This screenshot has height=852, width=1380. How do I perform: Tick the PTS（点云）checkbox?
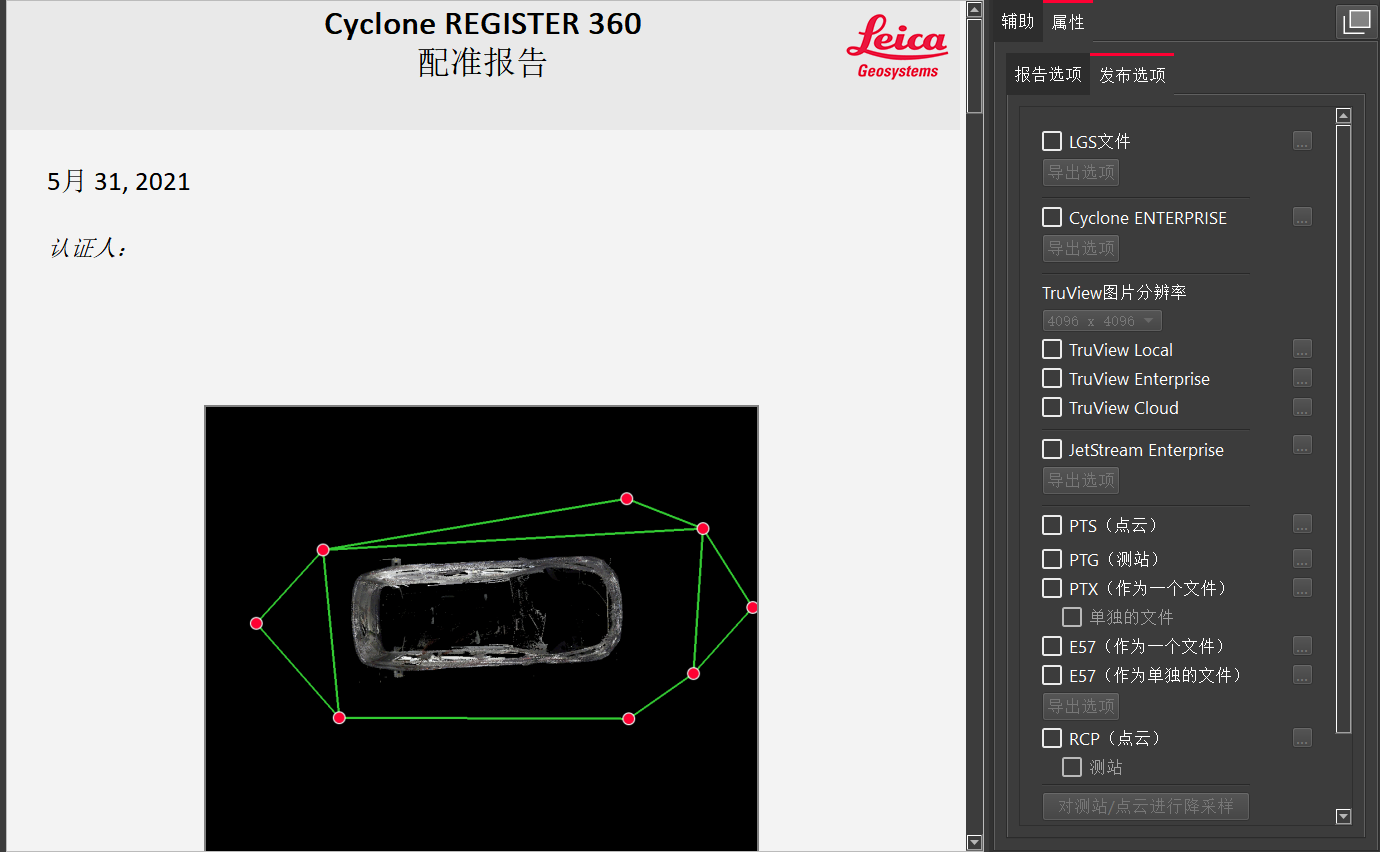tap(1052, 525)
